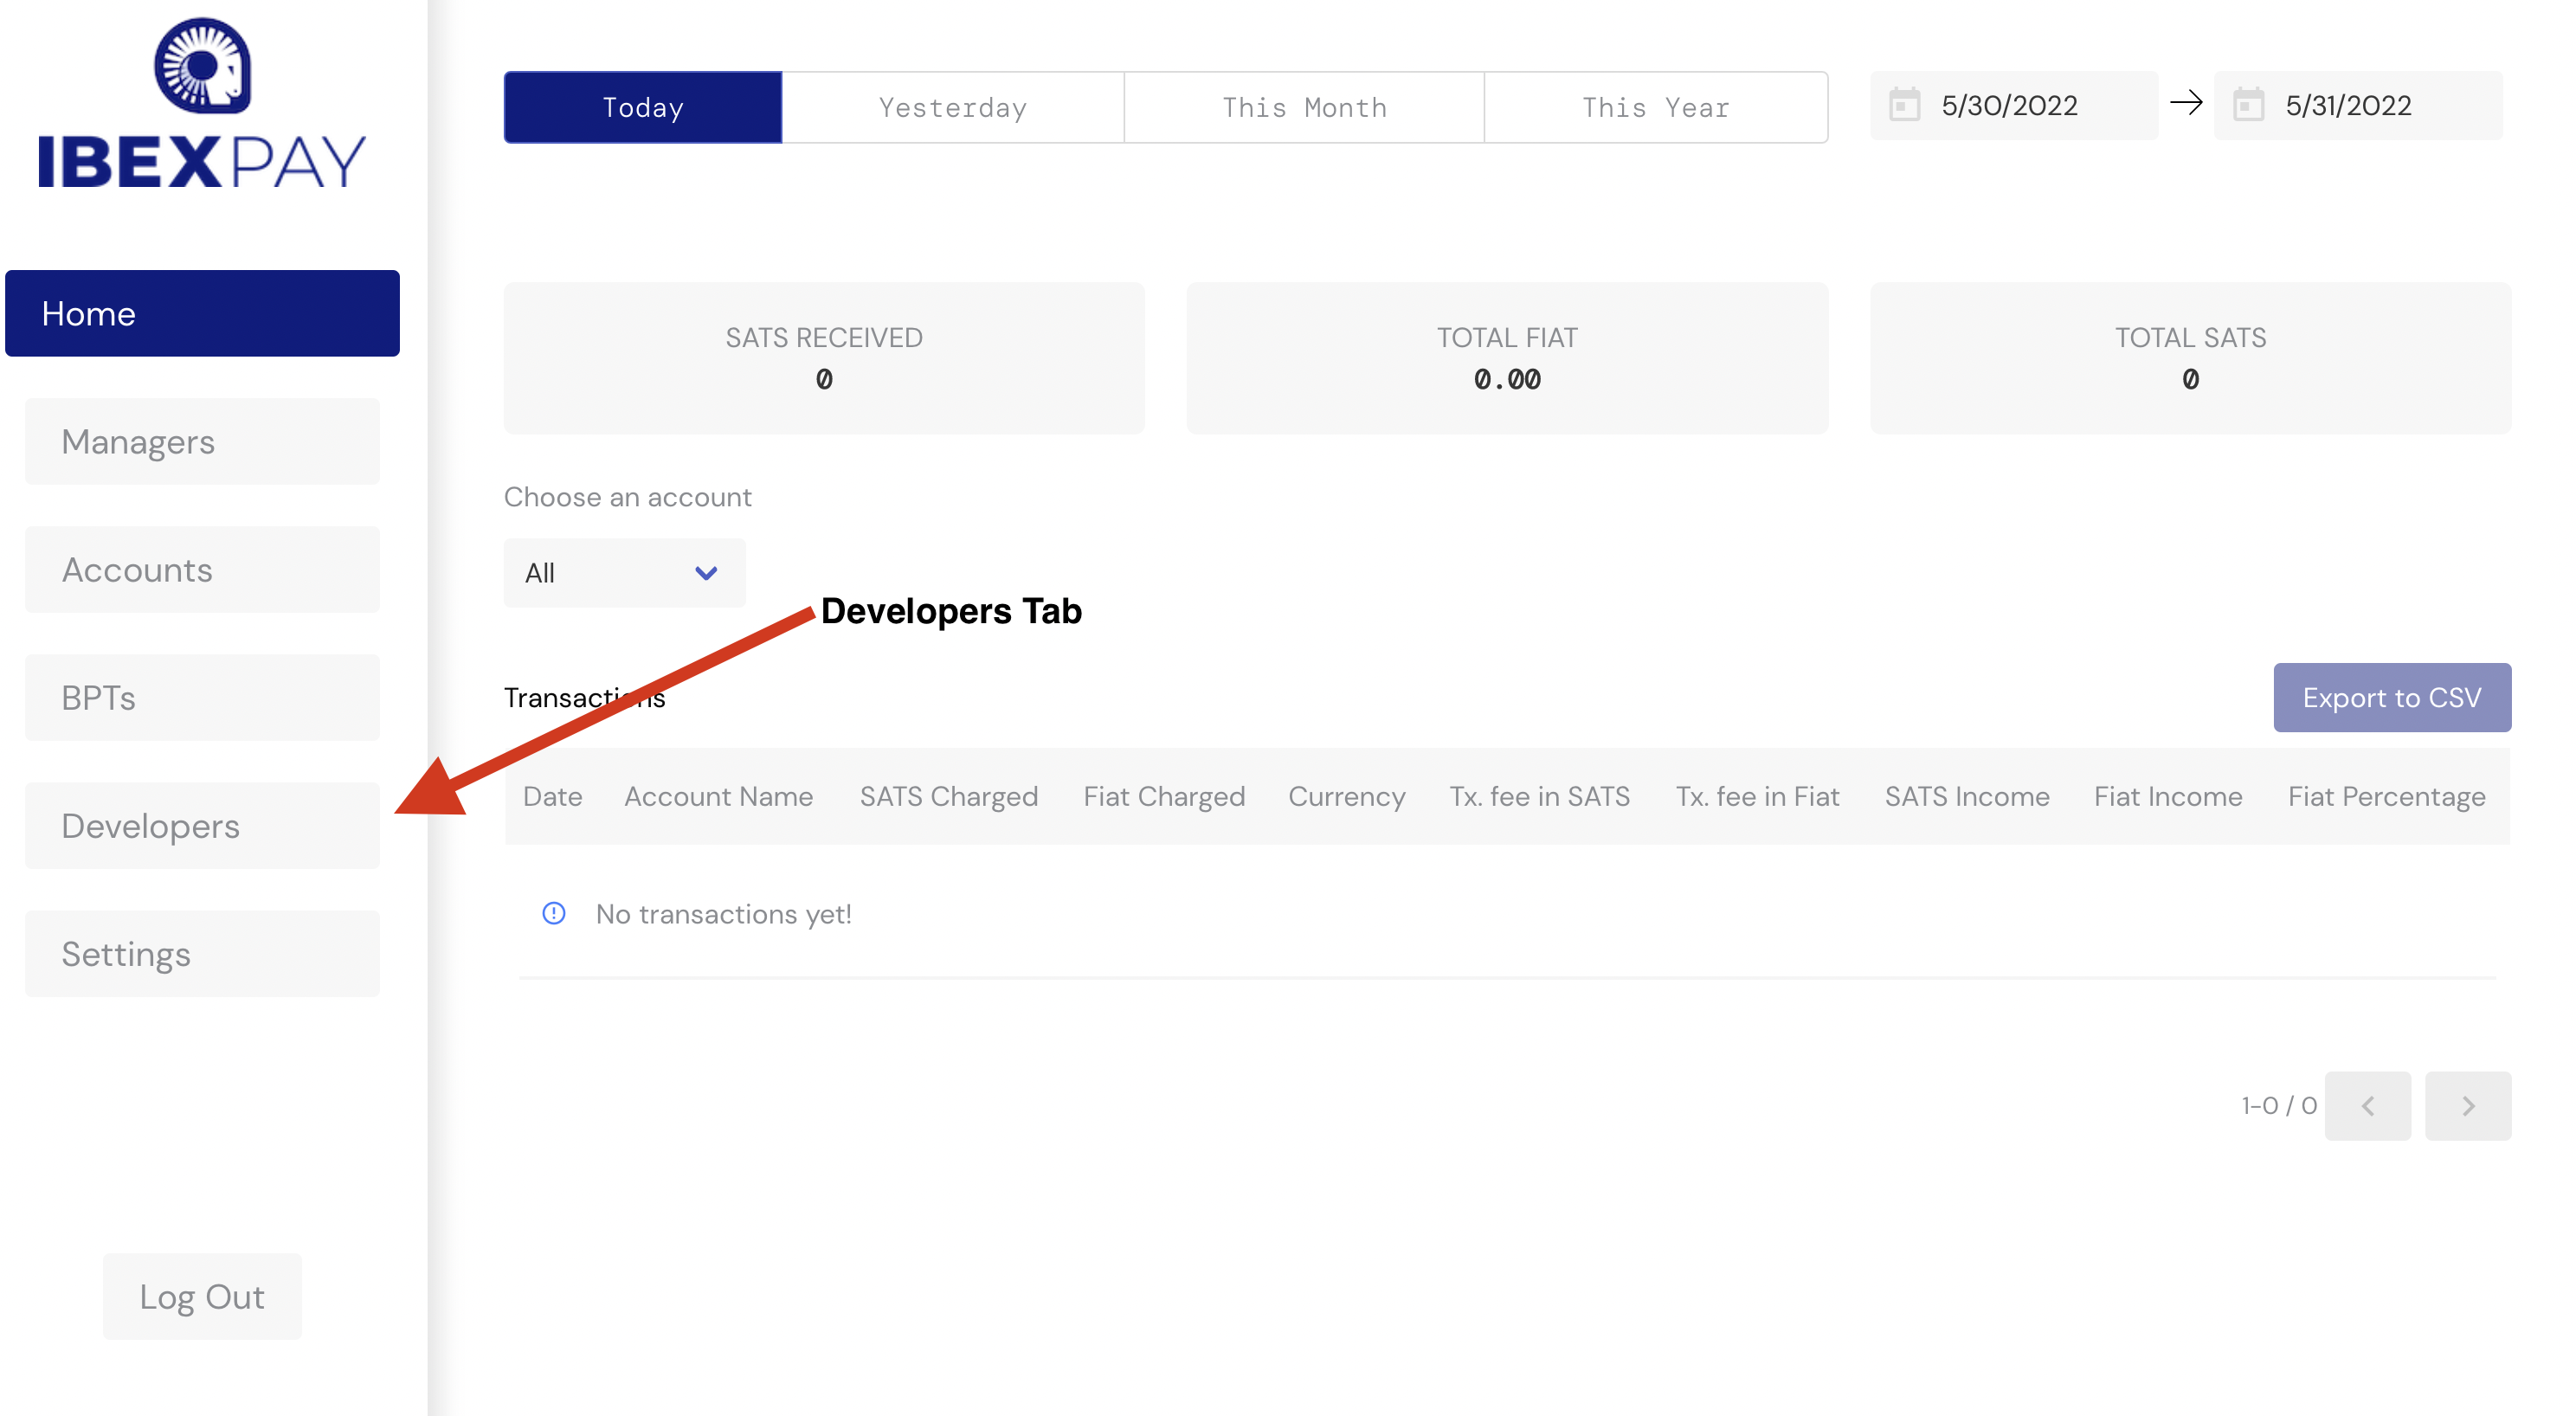Click the next page arrow
The height and width of the screenshot is (1416, 2576).
point(2467,1106)
